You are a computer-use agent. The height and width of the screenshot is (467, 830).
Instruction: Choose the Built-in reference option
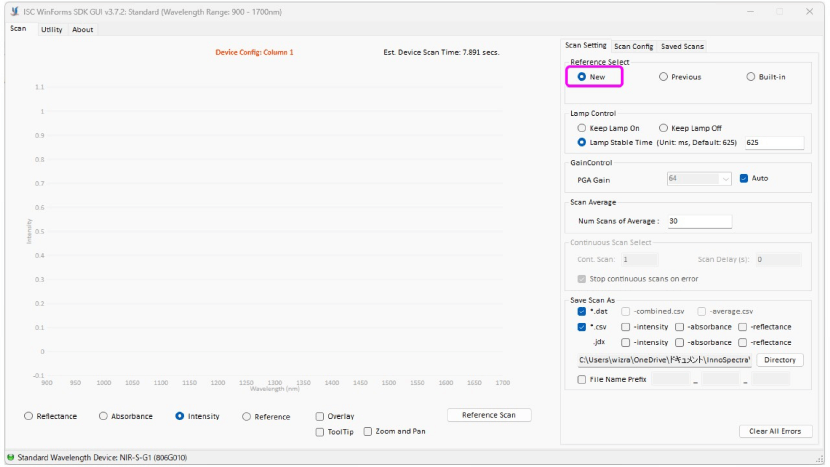pos(751,77)
